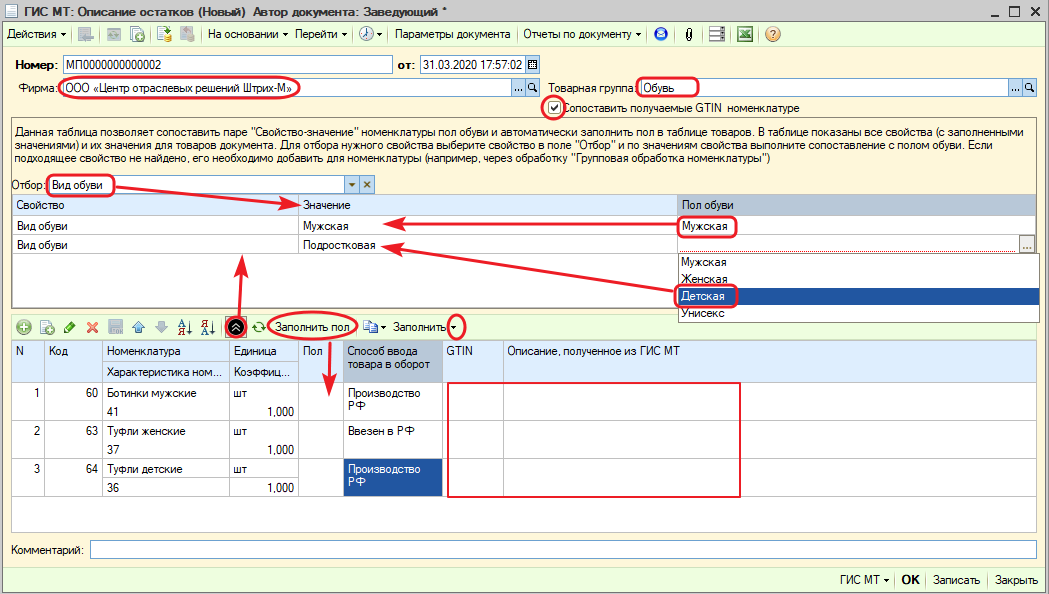Open the 'ГИС МТ' dropdown at bottom
The image size is (1049, 594).
[865, 580]
